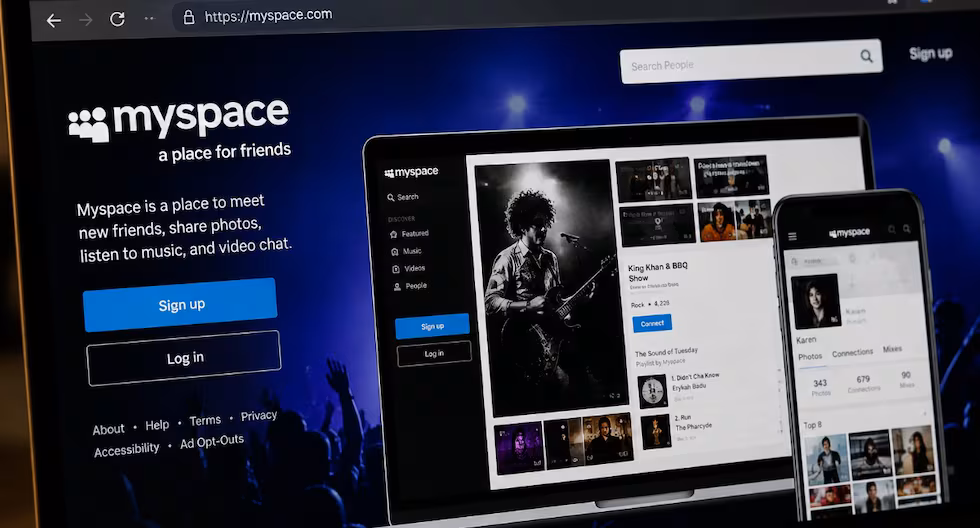Select People in laptop mockup sidebar
980x528 pixels.
(410, 286)
